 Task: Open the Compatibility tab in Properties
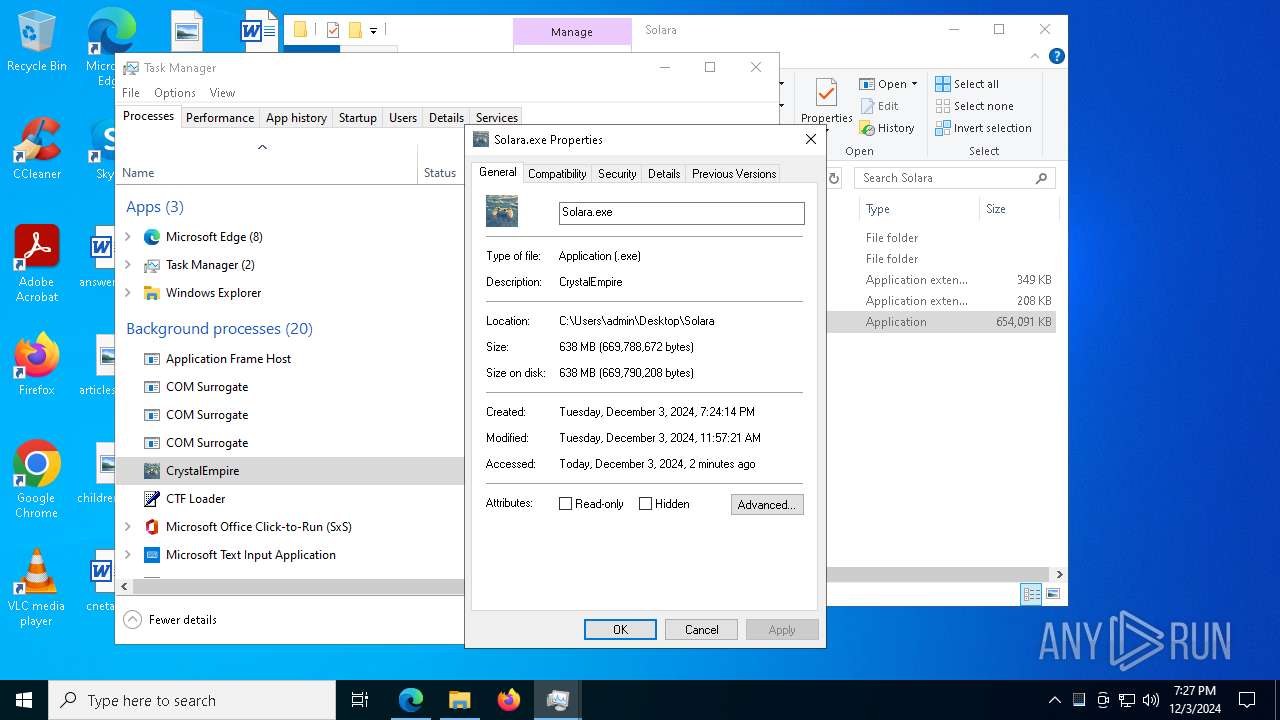(x=557, y=174)
